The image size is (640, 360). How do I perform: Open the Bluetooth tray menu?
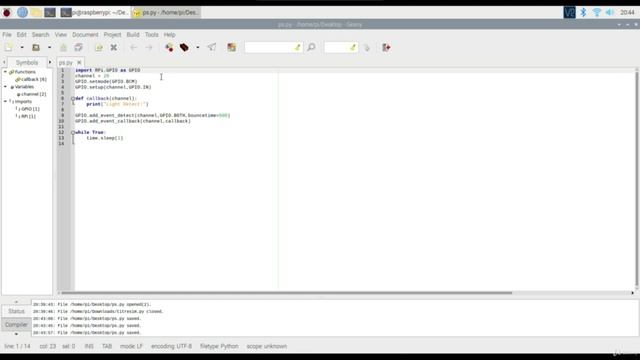coord(583,13)
